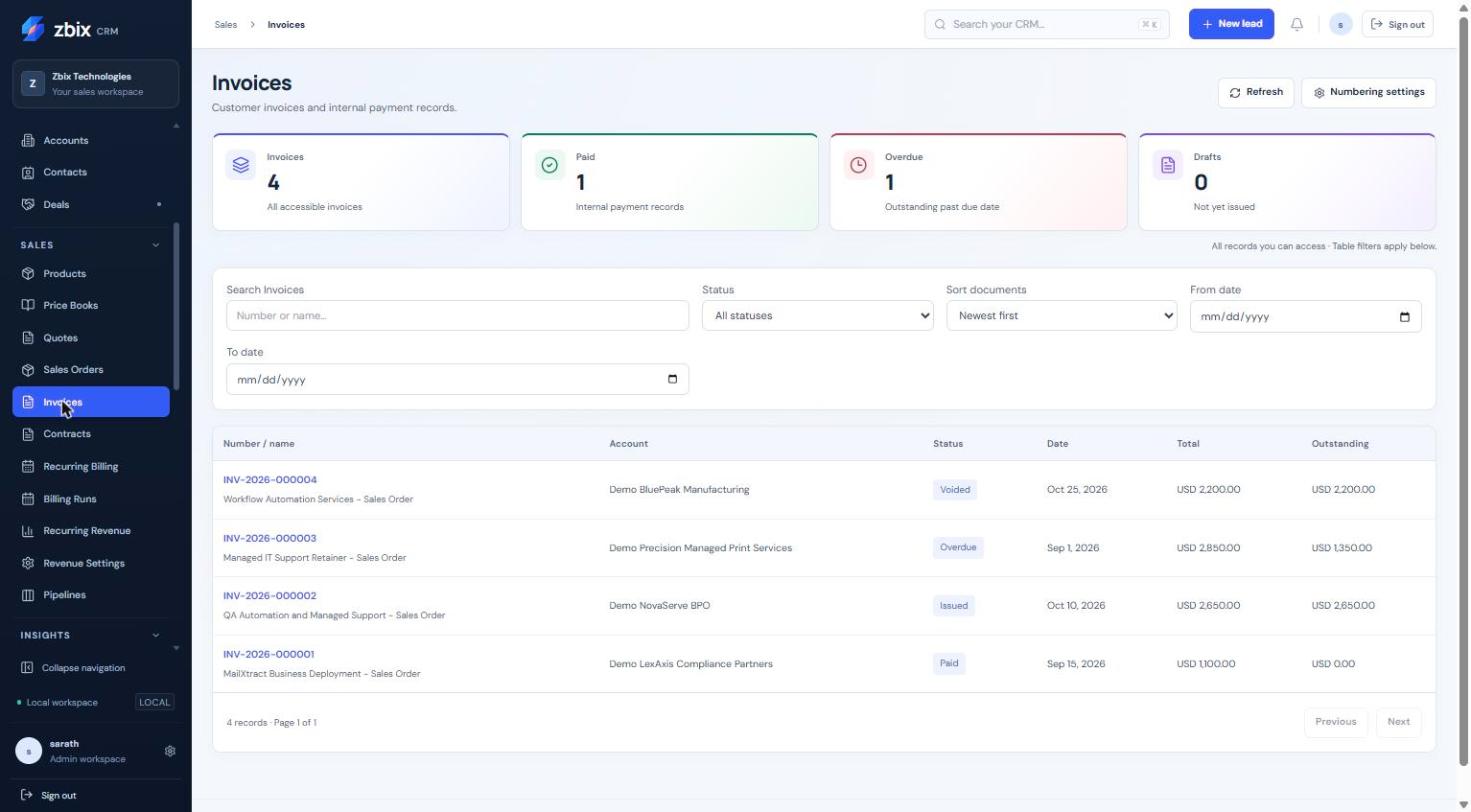1471x812 pixels.
Task: Click the Zbix Technologies workspace switcher
Action: click(96, 84)
